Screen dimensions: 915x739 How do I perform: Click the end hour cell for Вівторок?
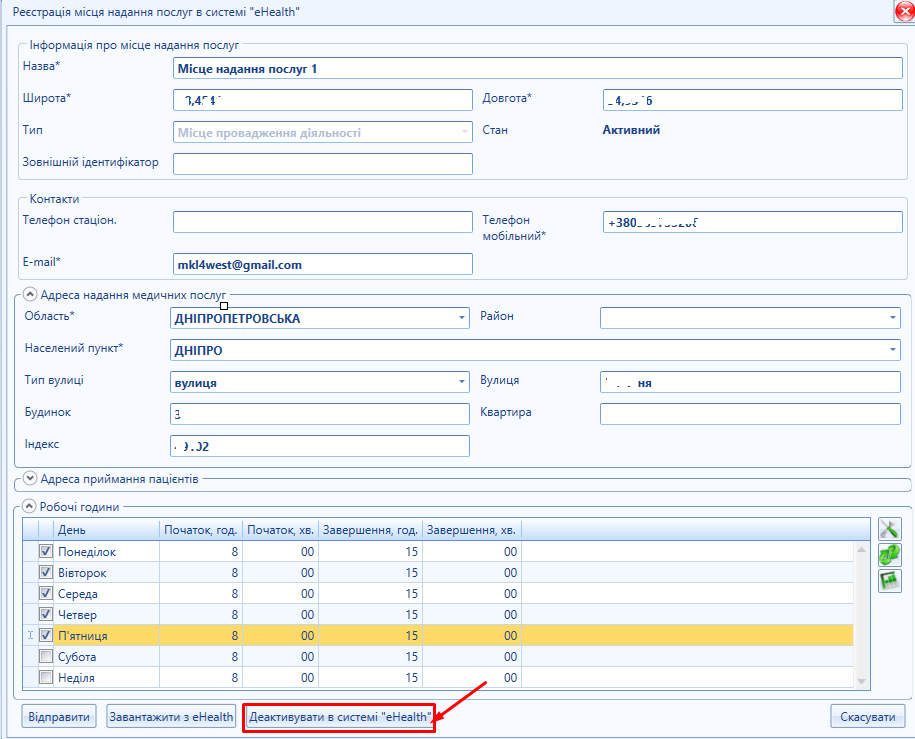pyautogui.click(x=370, y=573)
